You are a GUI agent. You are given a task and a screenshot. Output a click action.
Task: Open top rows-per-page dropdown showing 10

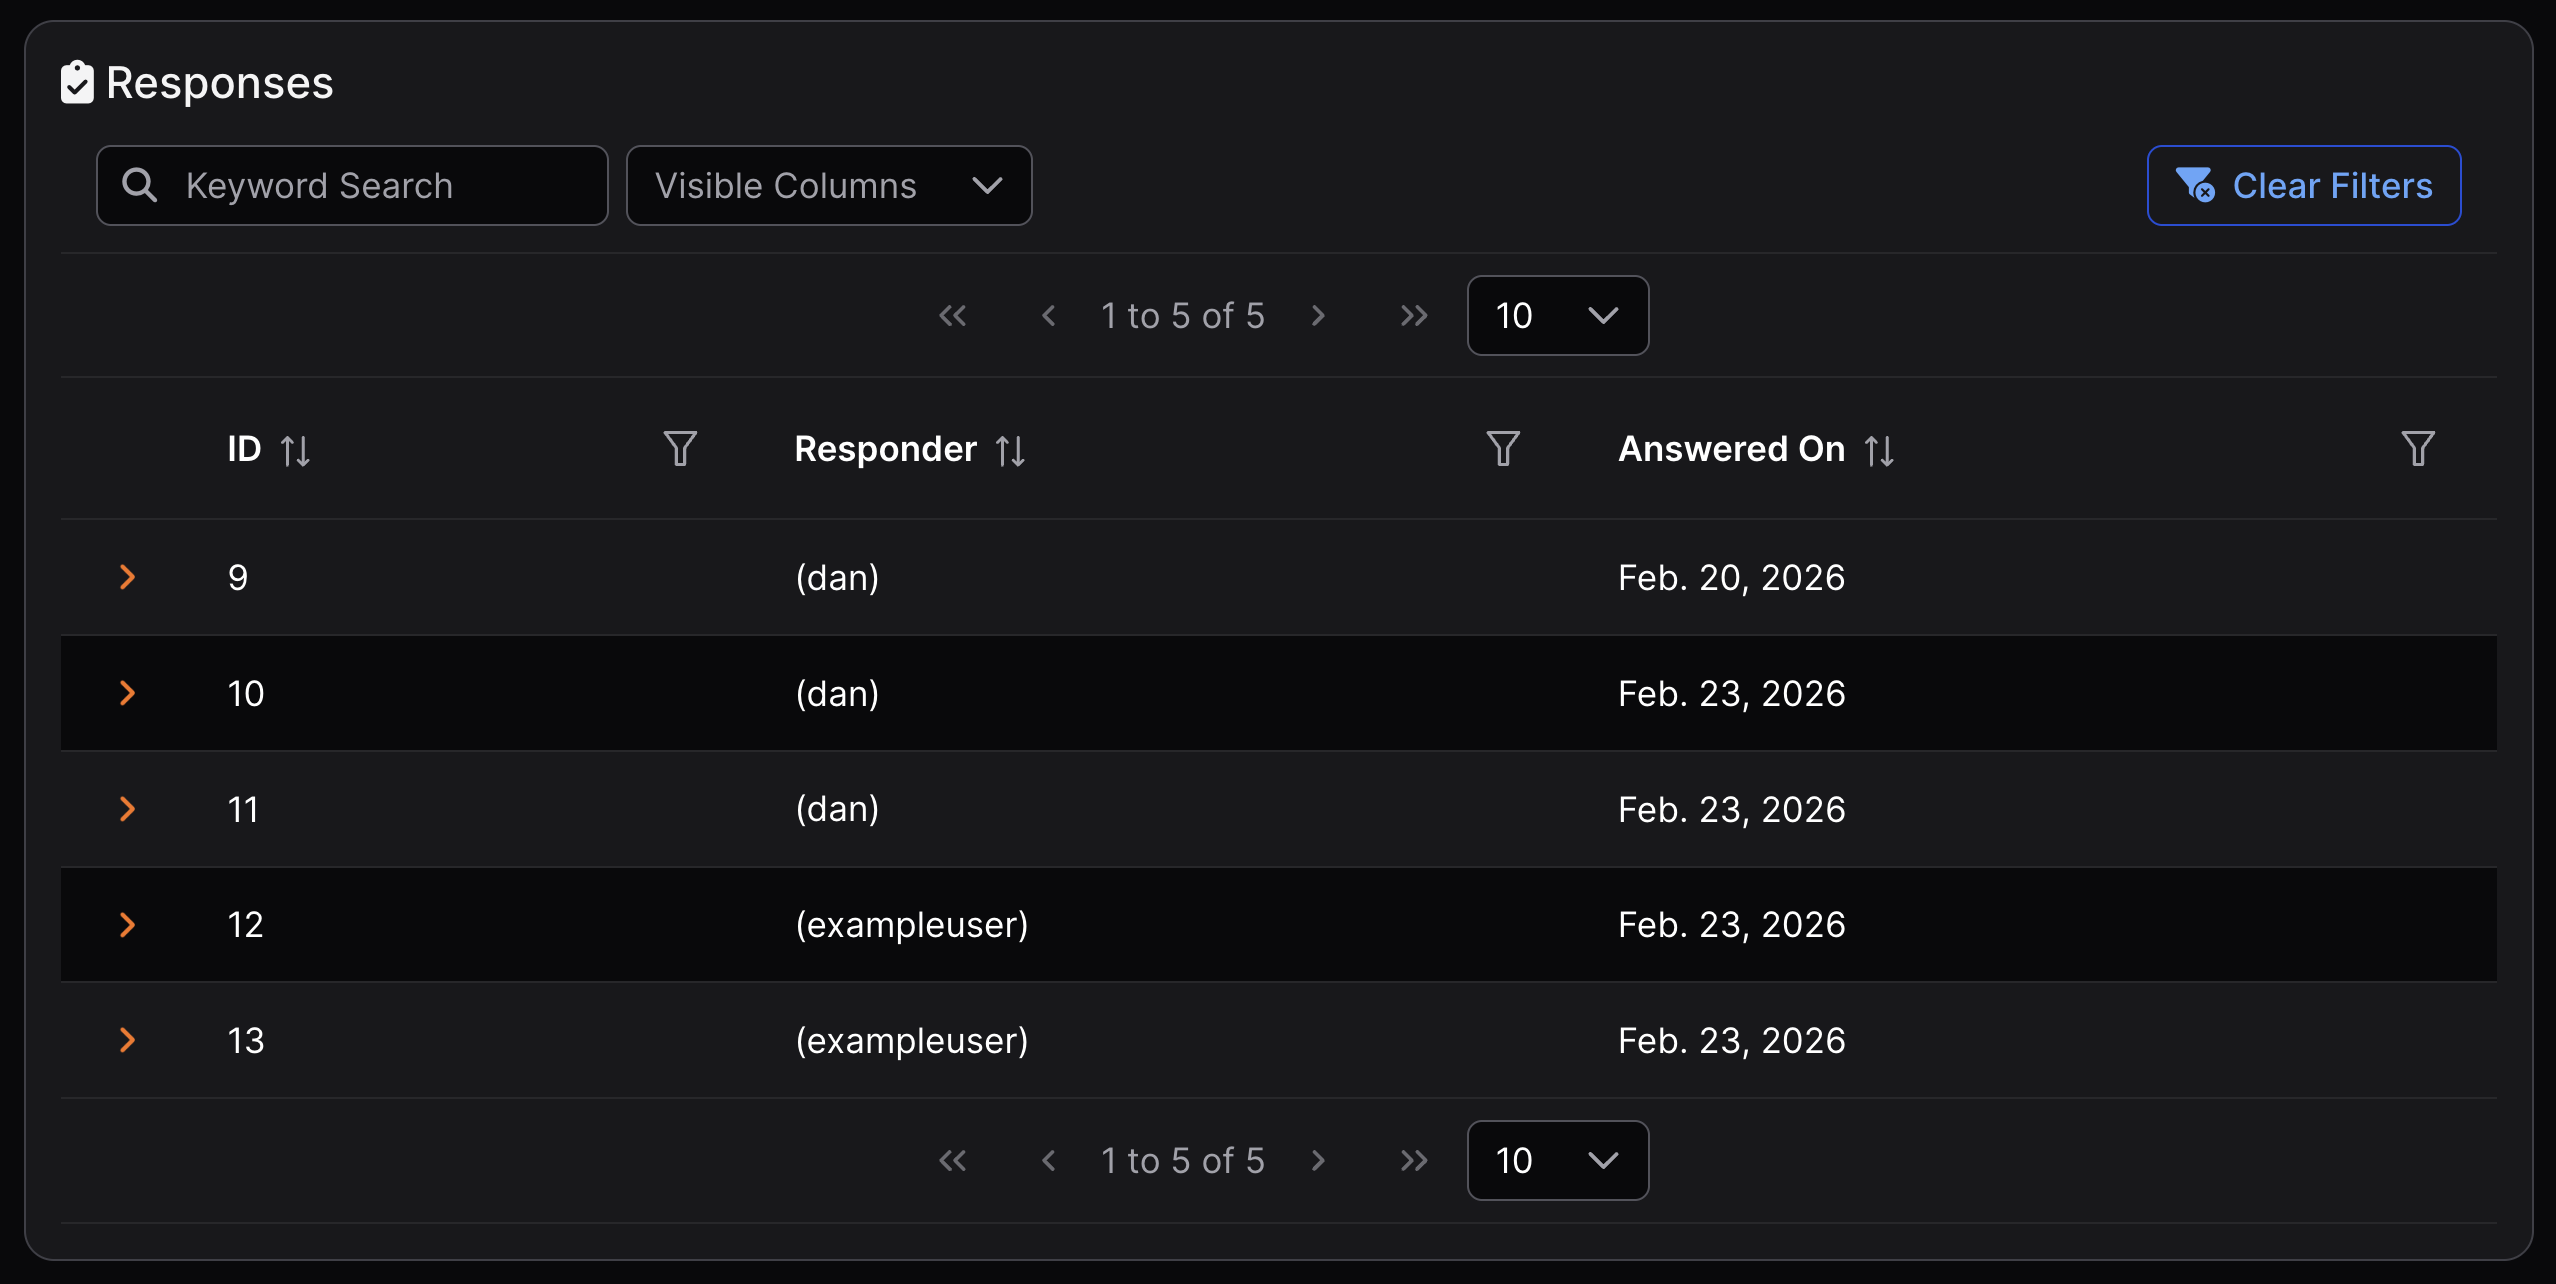click(x=1557, y=316)
